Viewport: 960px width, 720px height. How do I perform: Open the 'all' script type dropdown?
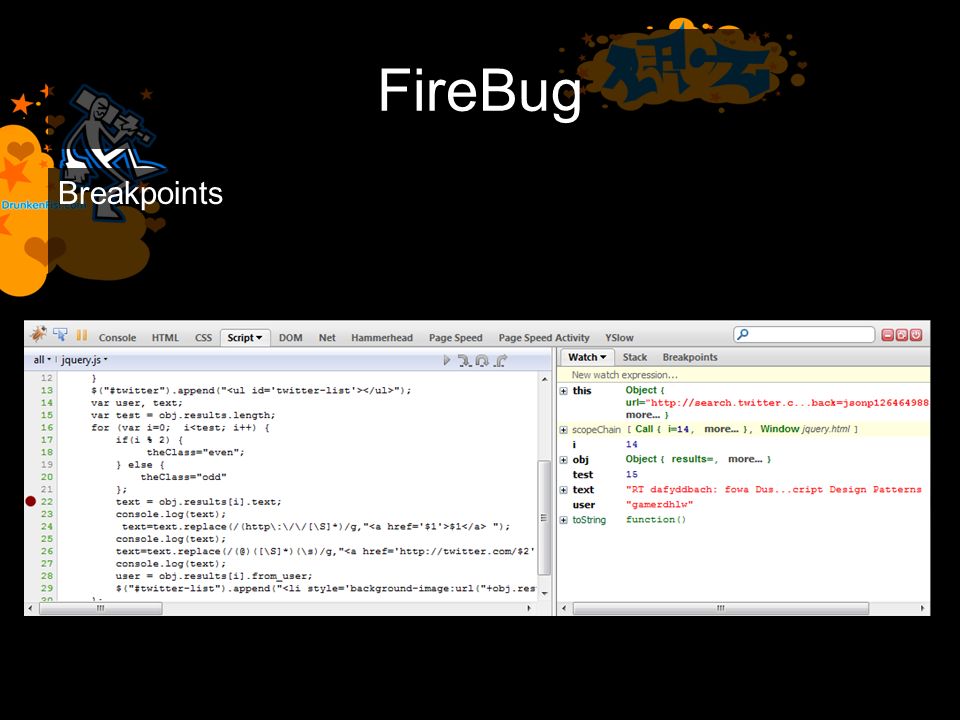tap(42, 360)
